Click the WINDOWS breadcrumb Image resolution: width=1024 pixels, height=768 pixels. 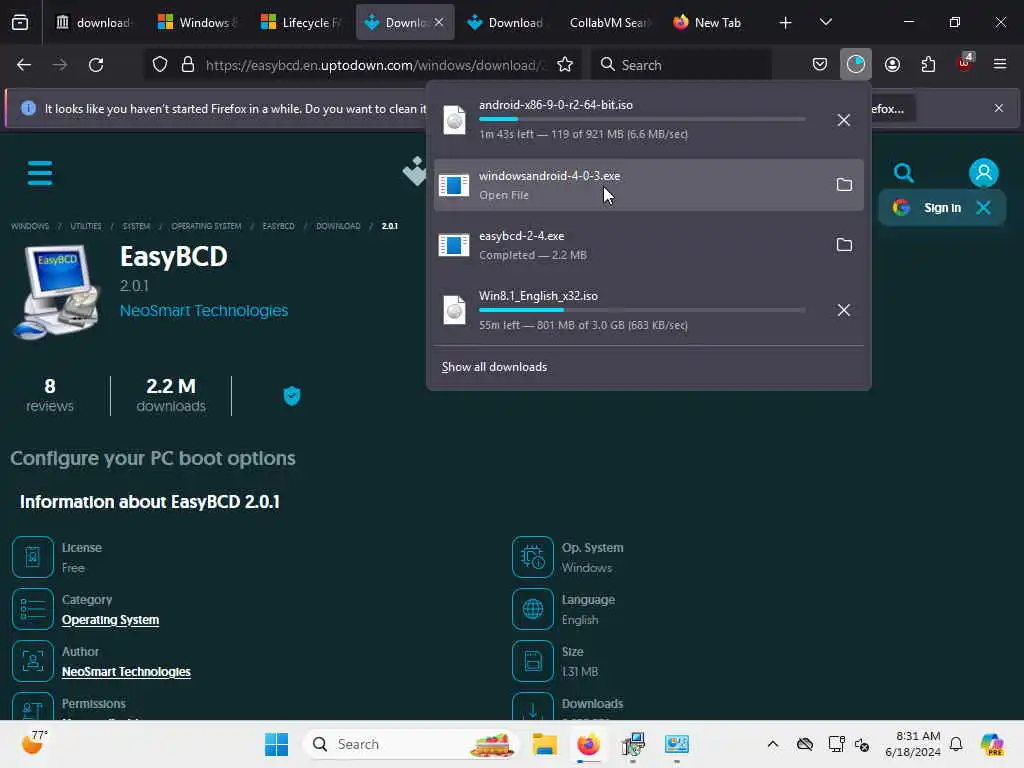(30, 226)
